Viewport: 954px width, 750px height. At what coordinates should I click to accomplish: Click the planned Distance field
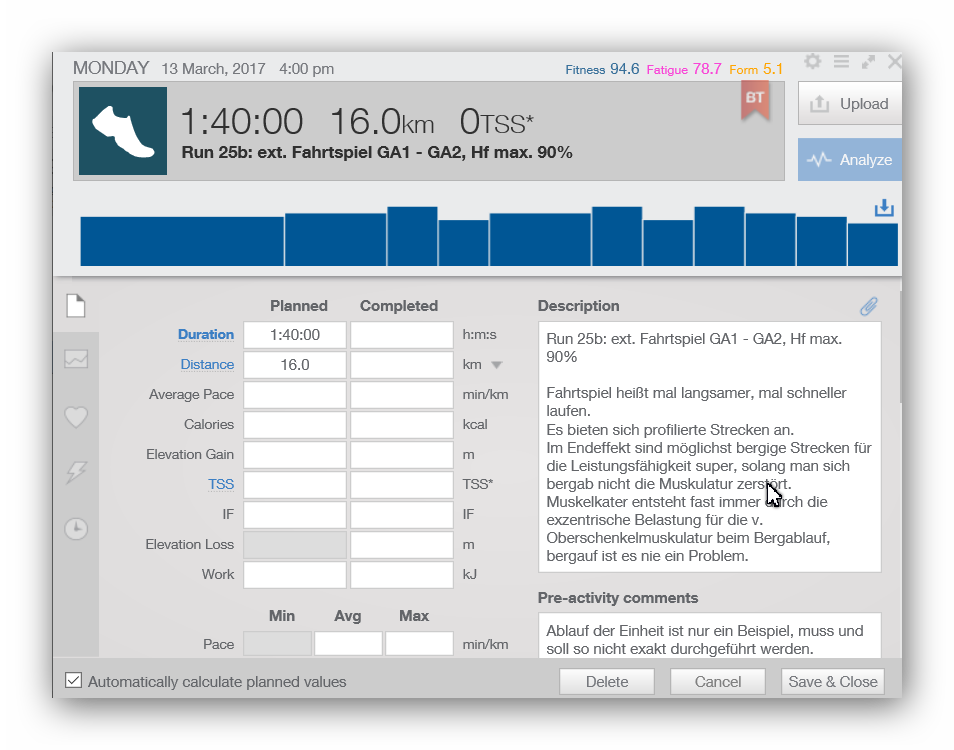[295, 365]
